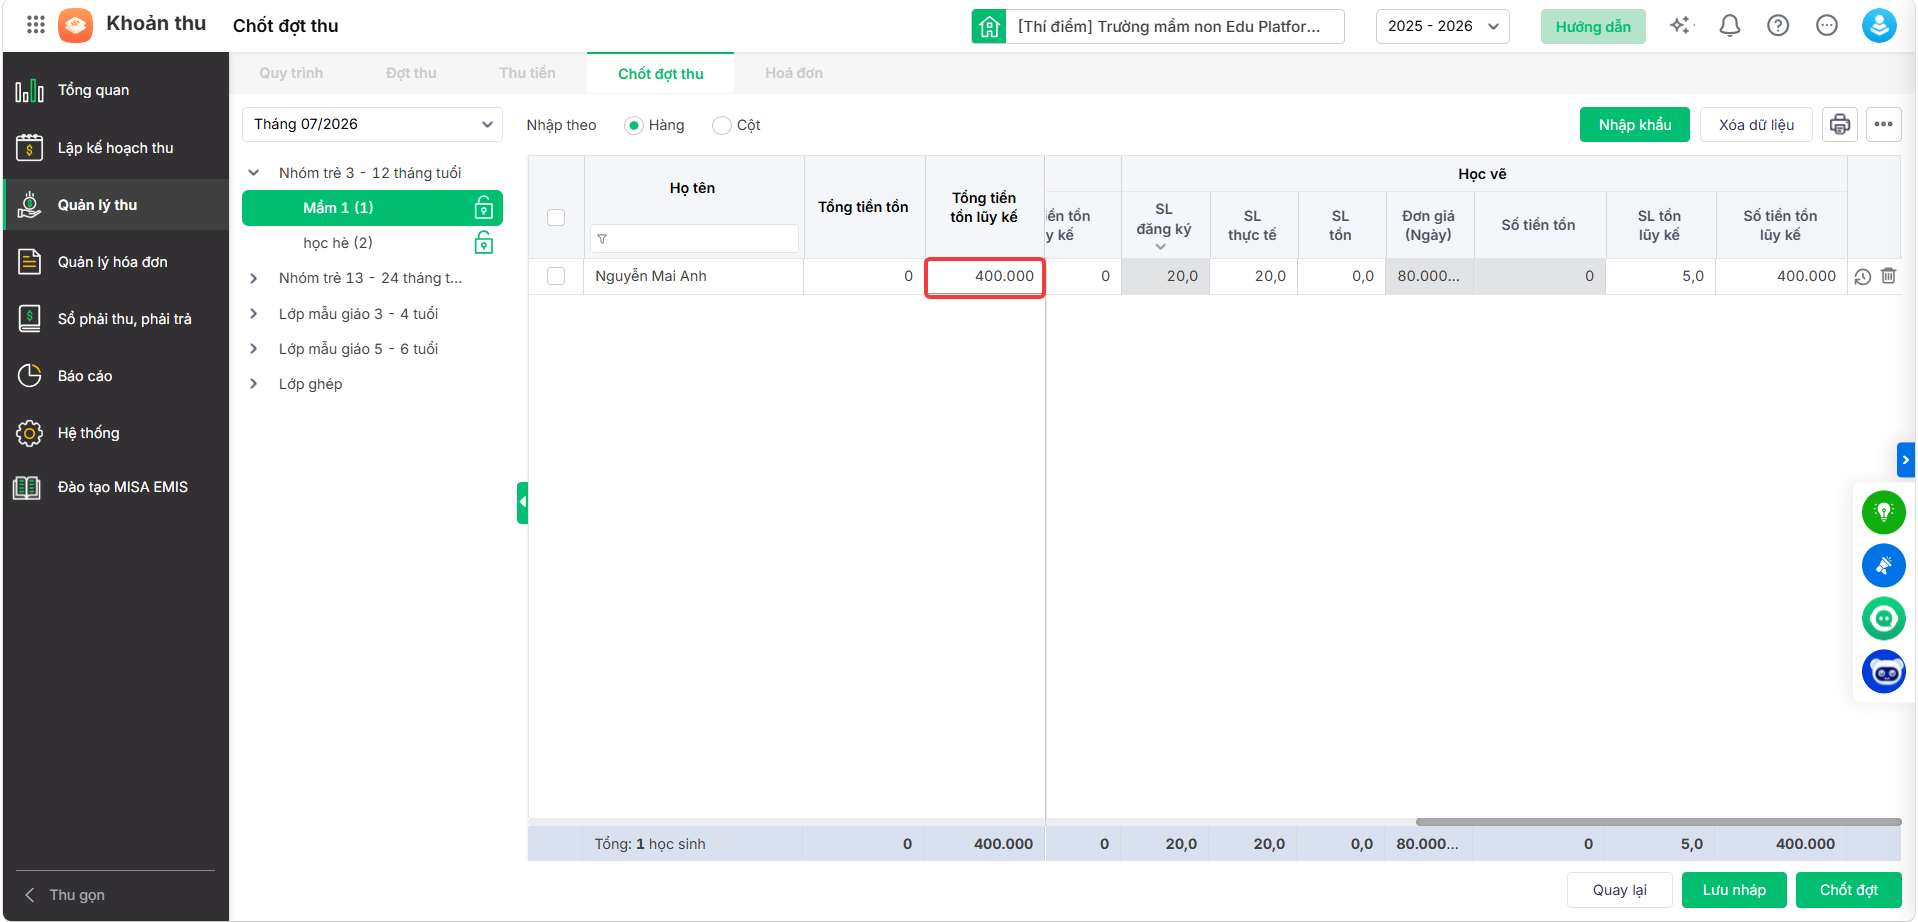
Task: Collapse class tree panel with green handle
Action: [x=522, y=502]
